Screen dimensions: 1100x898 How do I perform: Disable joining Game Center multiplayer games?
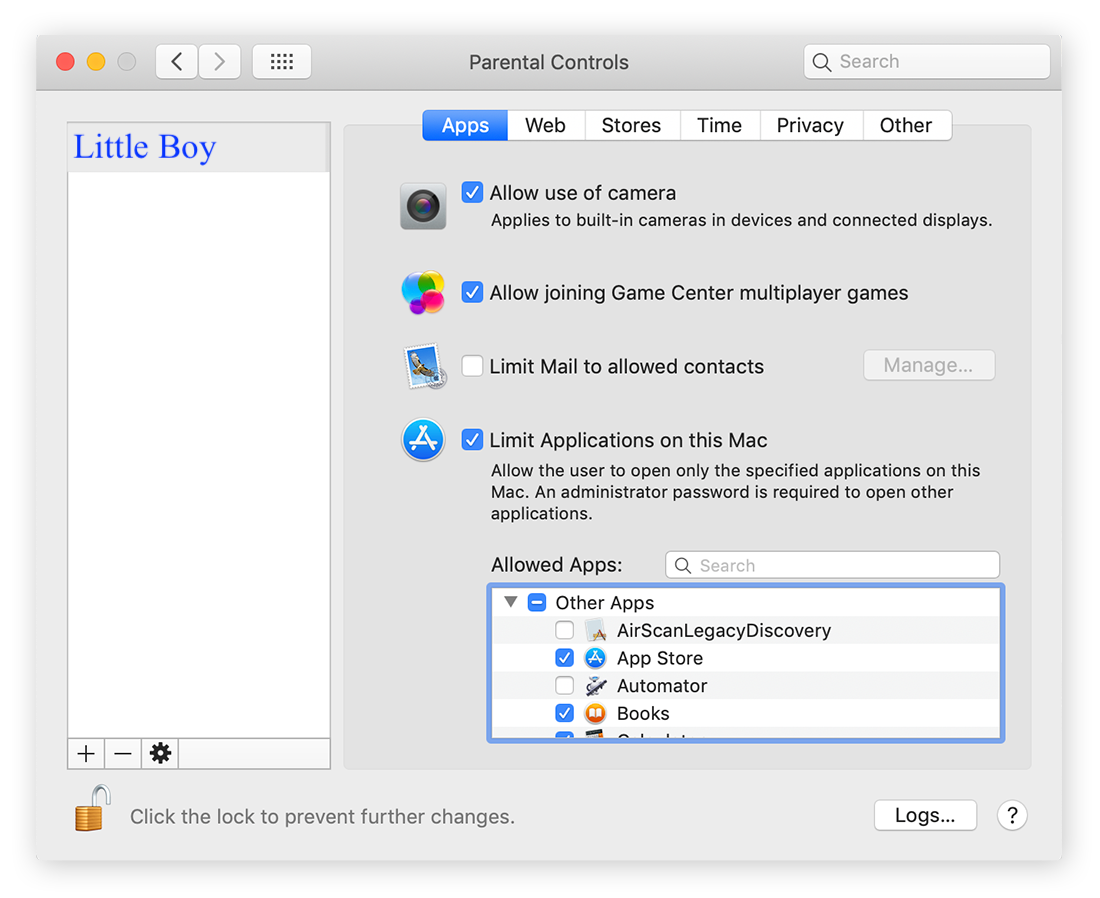[x=471, y=292]
